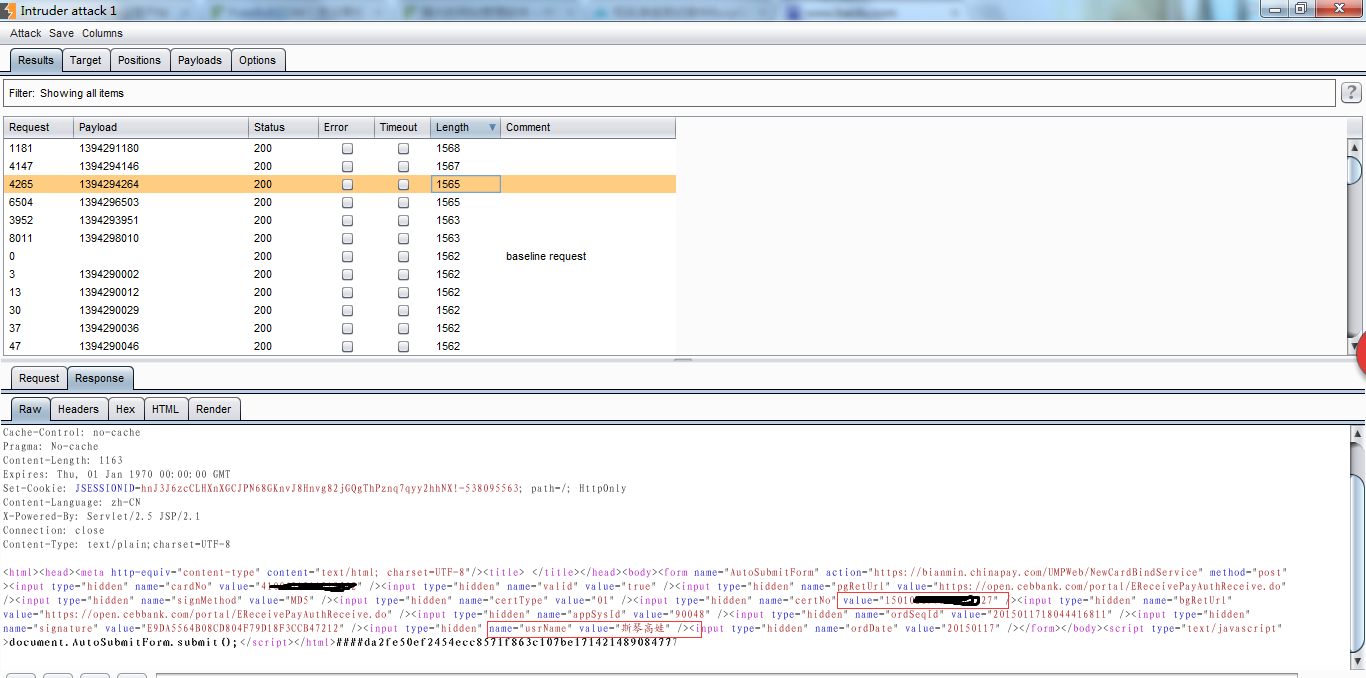The height and width of the screenshot is (678, 1366).
Task: Toggle Error checkbox for request 8011
Action: [348, 238]
